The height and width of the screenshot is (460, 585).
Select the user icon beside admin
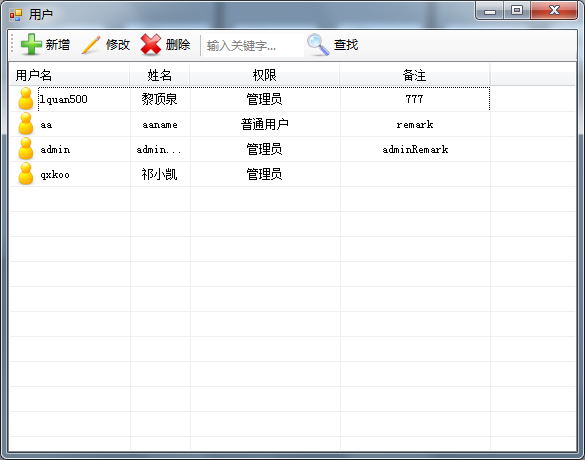tap(26, 148)
